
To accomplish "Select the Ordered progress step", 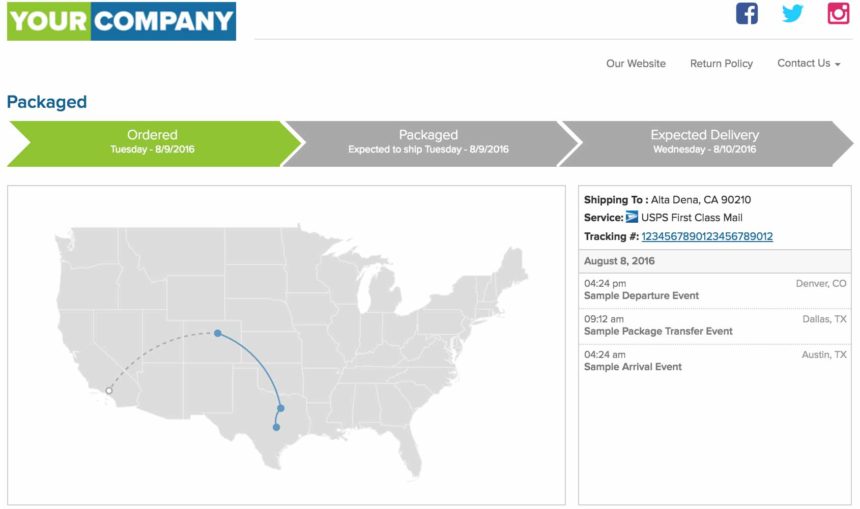I will (152, 142).
